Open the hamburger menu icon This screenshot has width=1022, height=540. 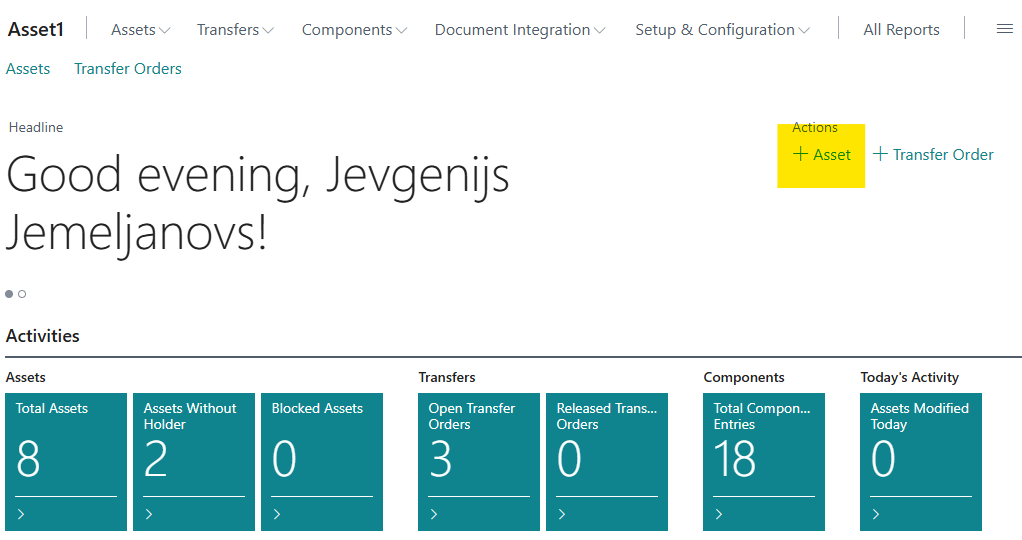pos(1004,29)
